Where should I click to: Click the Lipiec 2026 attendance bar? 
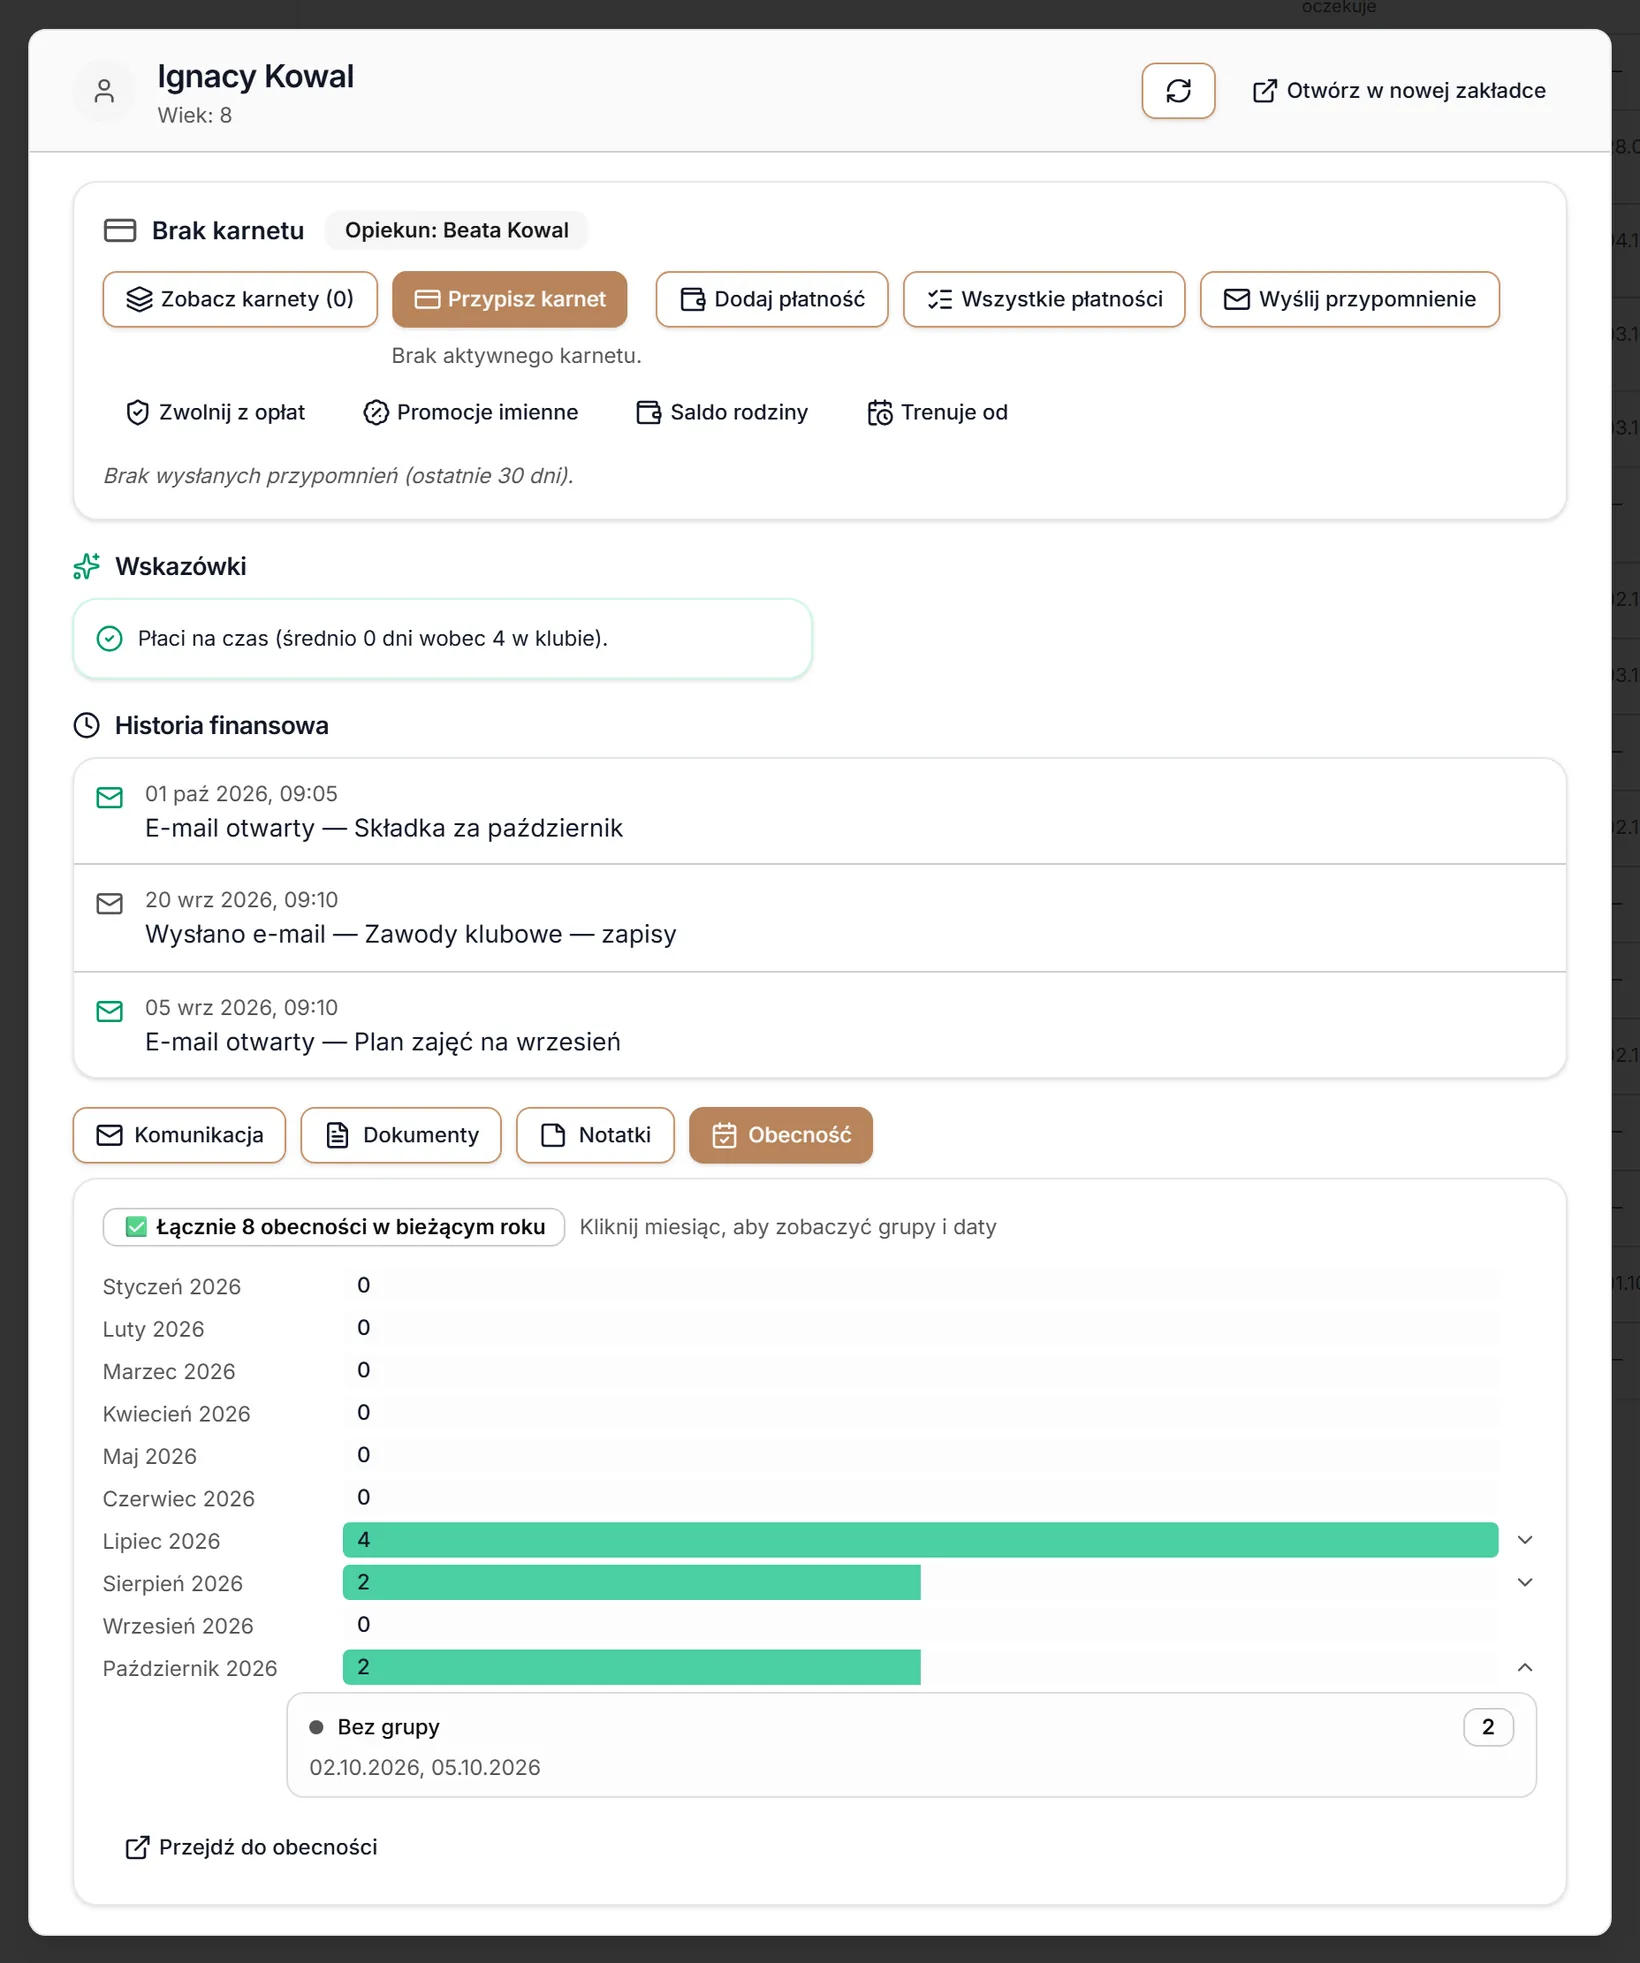tap(920, 1541)
